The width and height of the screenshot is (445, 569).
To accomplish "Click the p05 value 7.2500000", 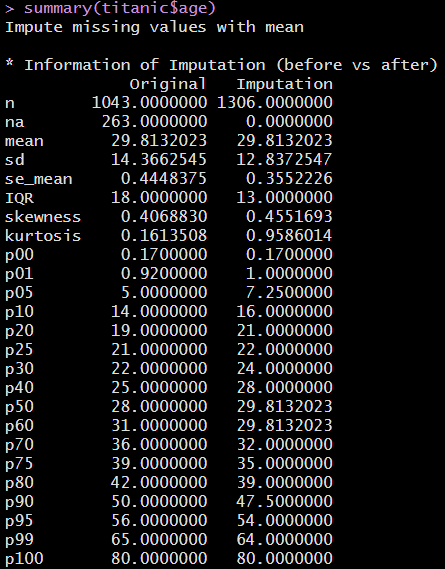I will pos(289,292).
